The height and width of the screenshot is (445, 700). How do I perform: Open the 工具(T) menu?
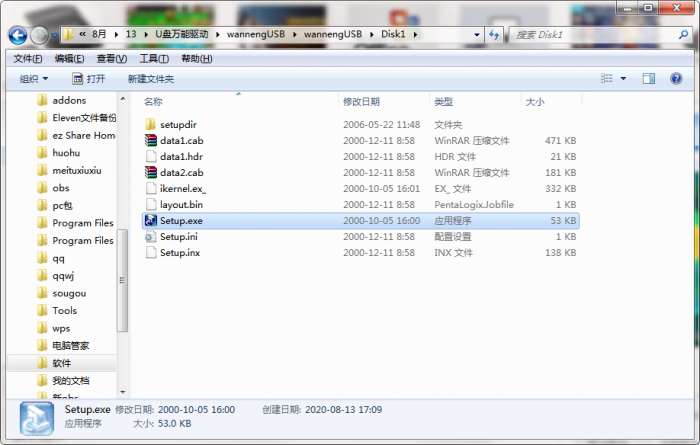pyautogui.click(x=154, y=58)
